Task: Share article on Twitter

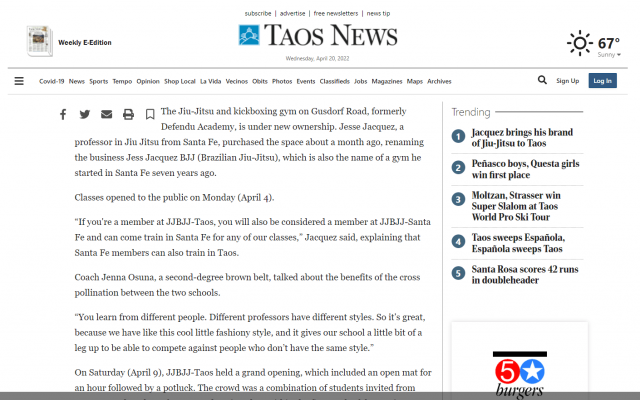Action: click(x=85, y=115)
